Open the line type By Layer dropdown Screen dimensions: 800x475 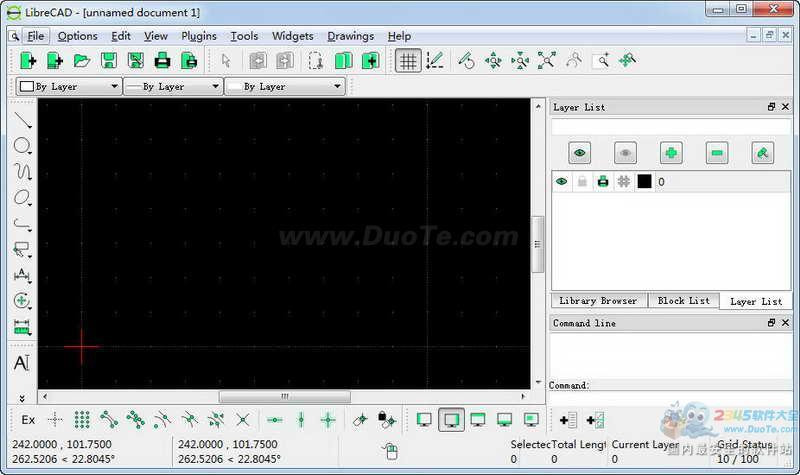point(285,86)
